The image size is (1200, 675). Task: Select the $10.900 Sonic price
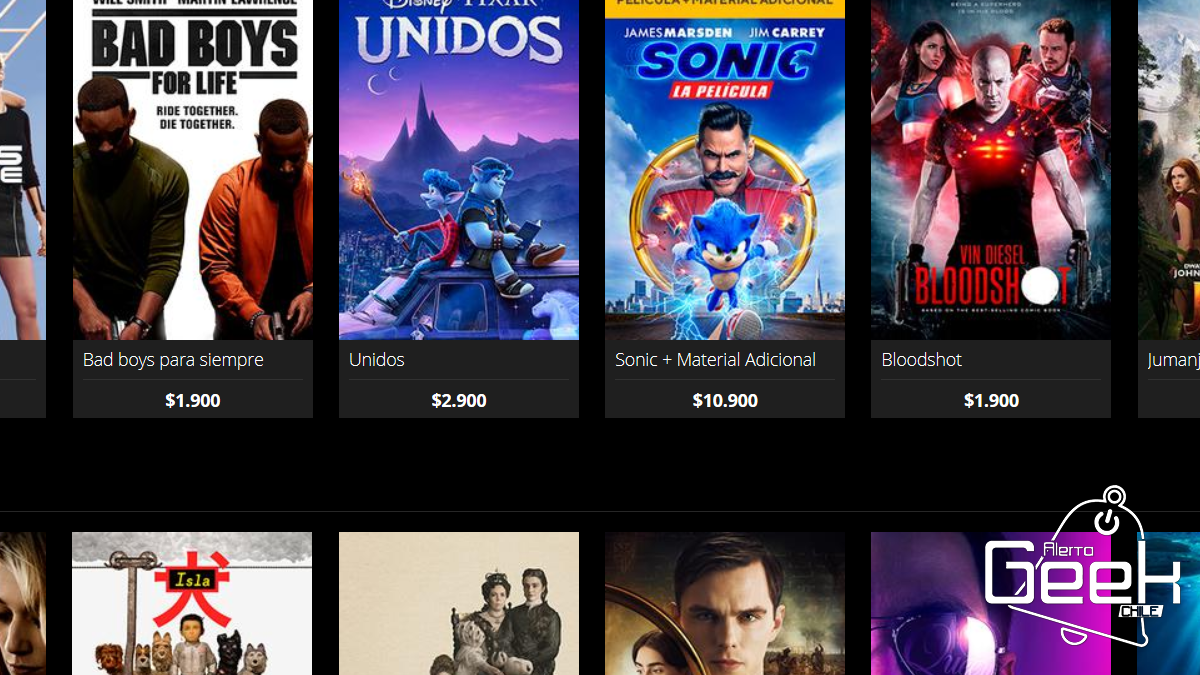point(725,401)
